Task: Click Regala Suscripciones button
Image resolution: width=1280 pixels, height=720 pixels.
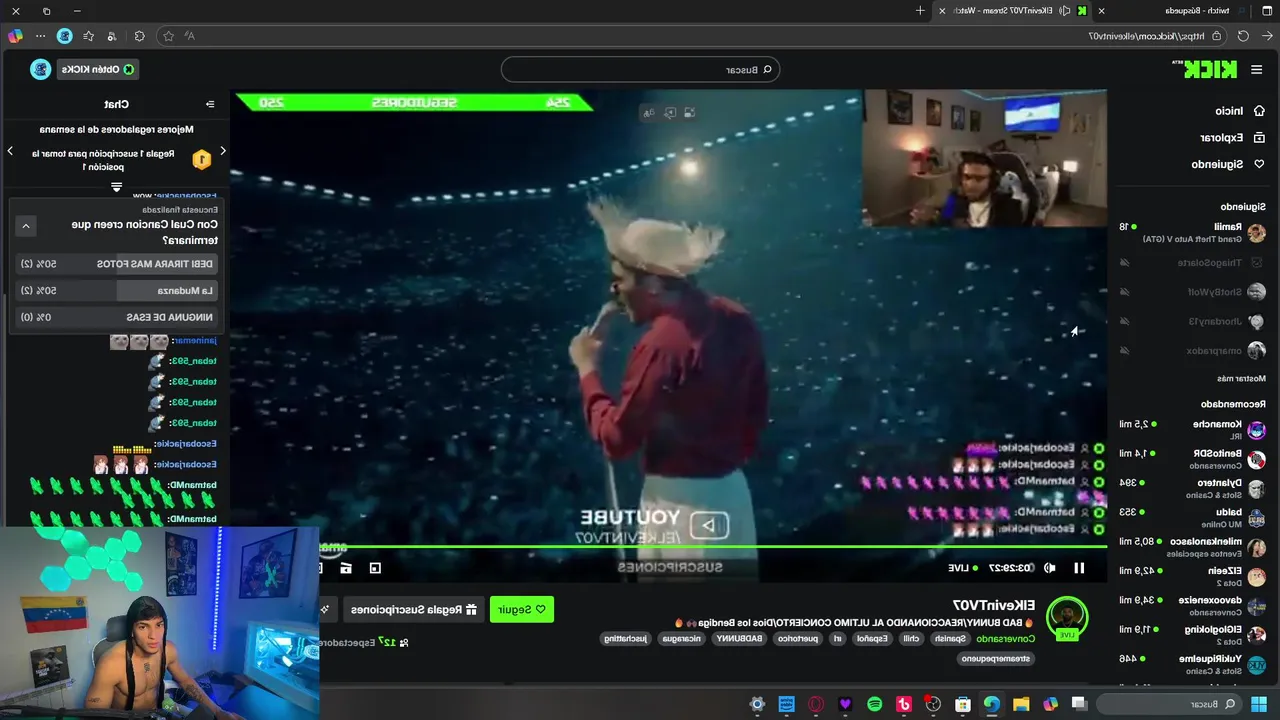Action: (413, 609)
